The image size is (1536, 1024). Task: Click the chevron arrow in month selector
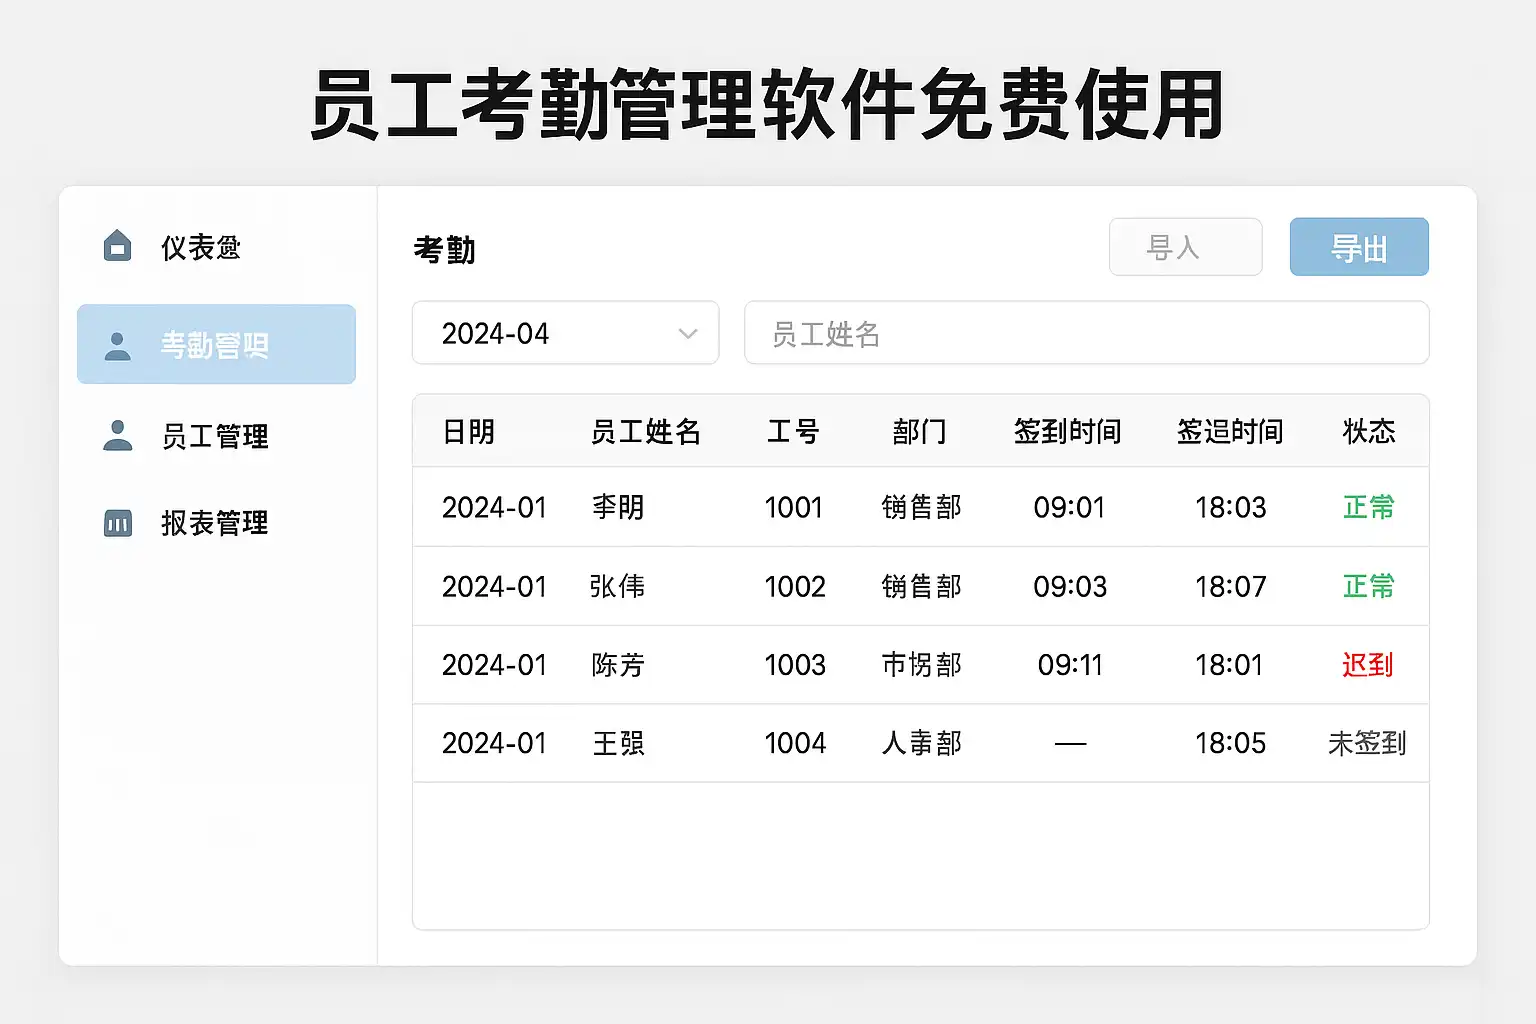coord(688,334)
